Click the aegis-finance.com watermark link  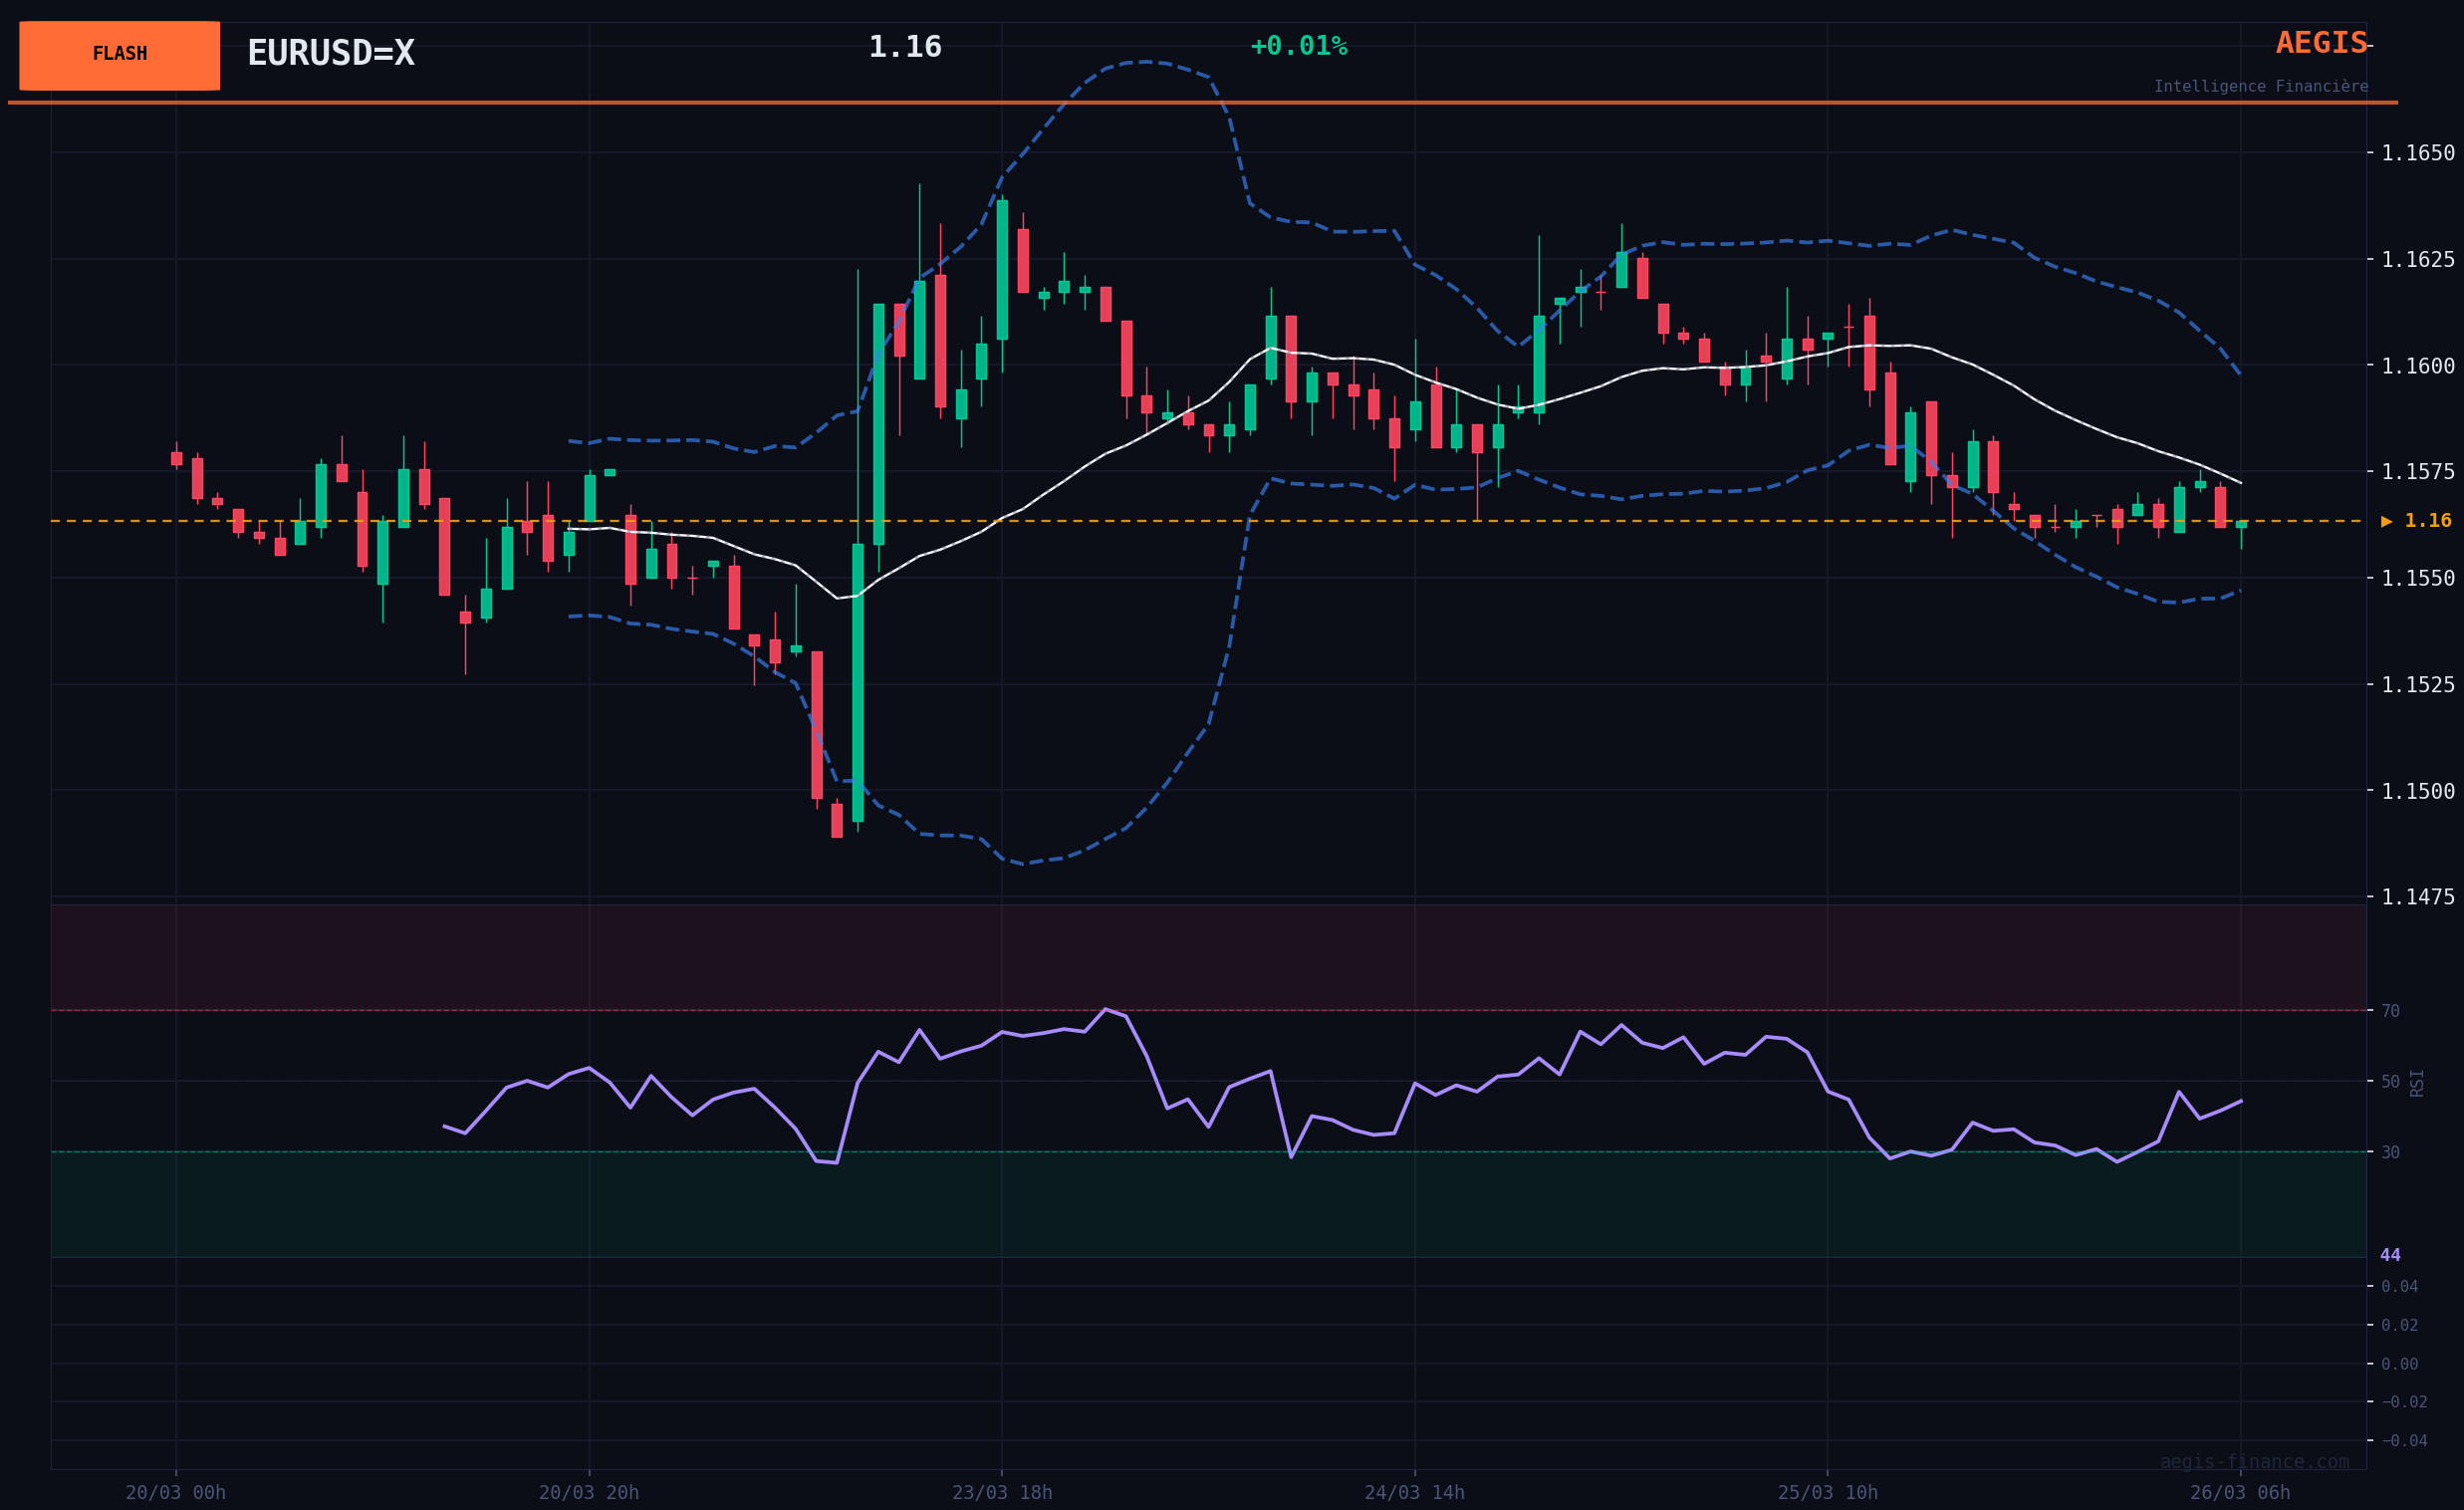click(2254, 1462)
